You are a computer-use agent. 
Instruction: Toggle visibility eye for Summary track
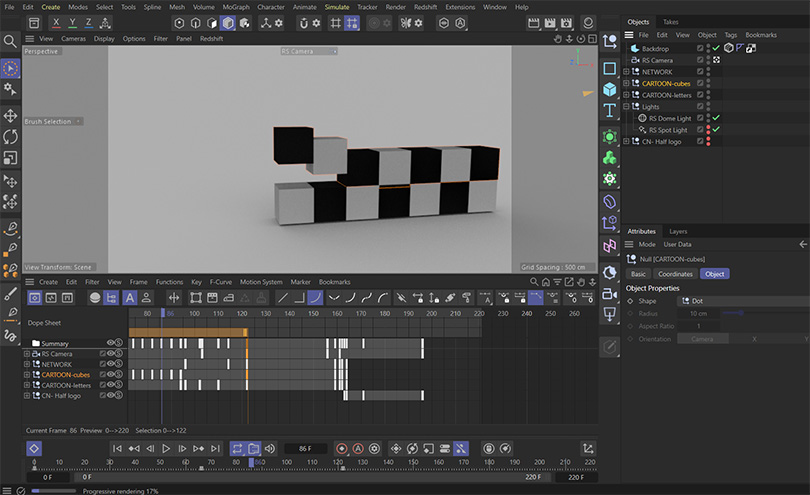[111, 343]
